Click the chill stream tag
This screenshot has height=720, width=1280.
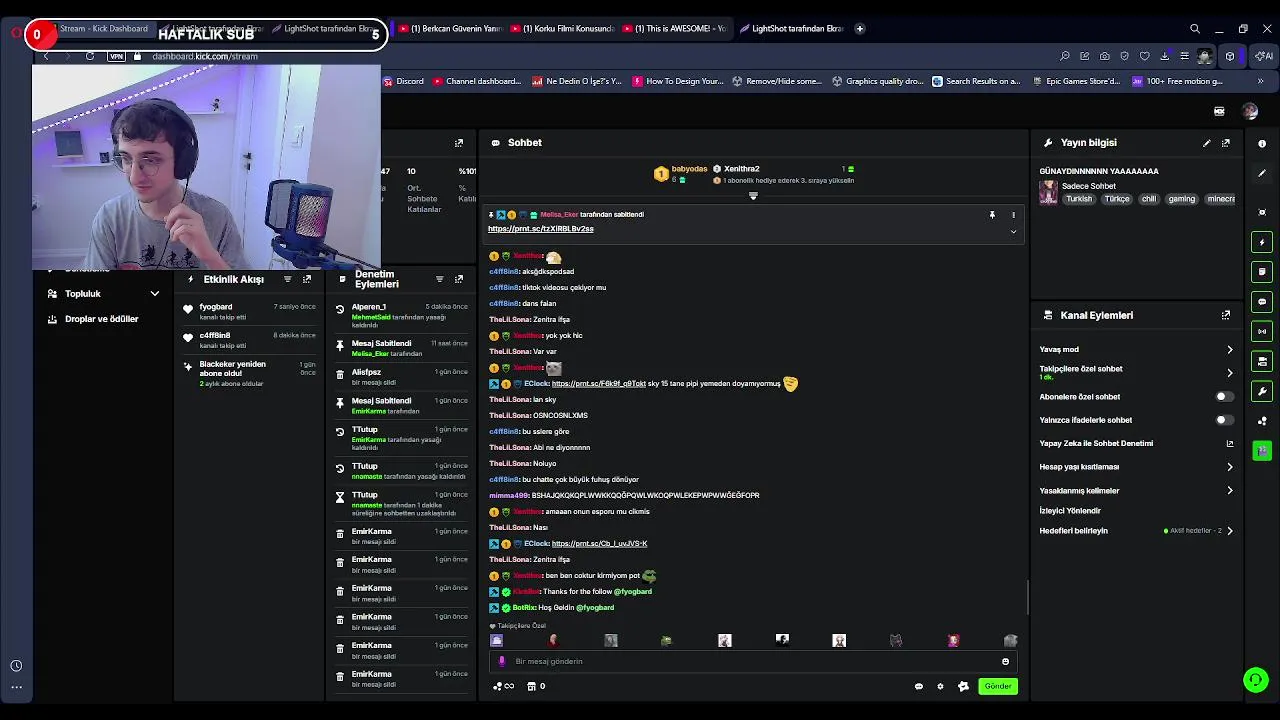[1148, 199]
